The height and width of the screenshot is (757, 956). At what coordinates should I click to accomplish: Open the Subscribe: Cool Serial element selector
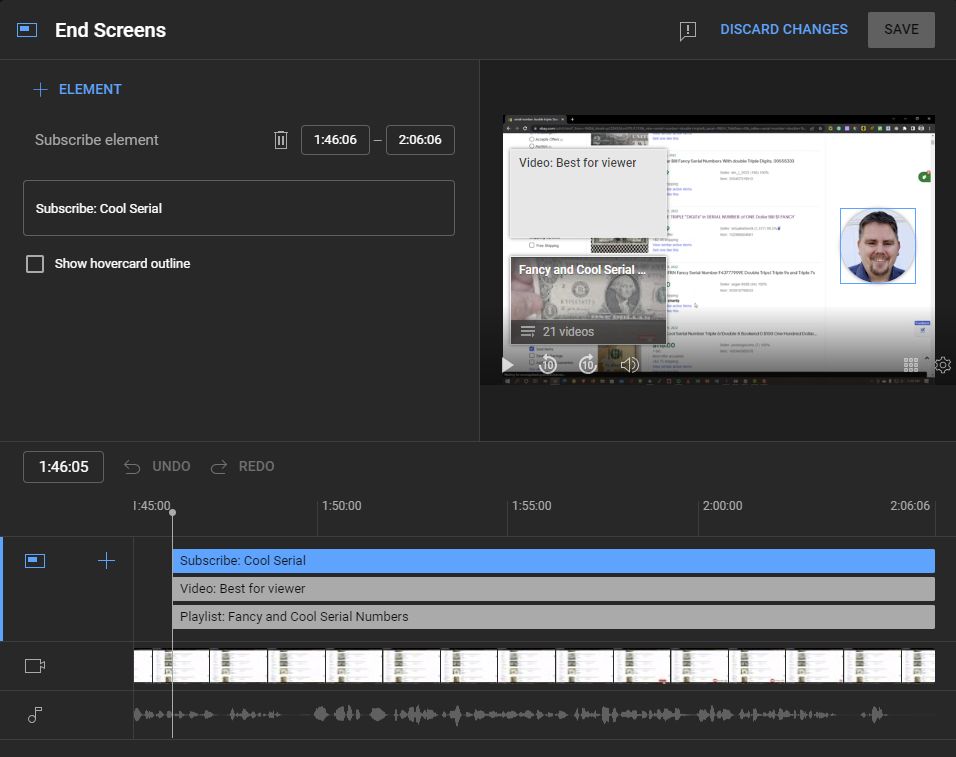pos(239,208)
